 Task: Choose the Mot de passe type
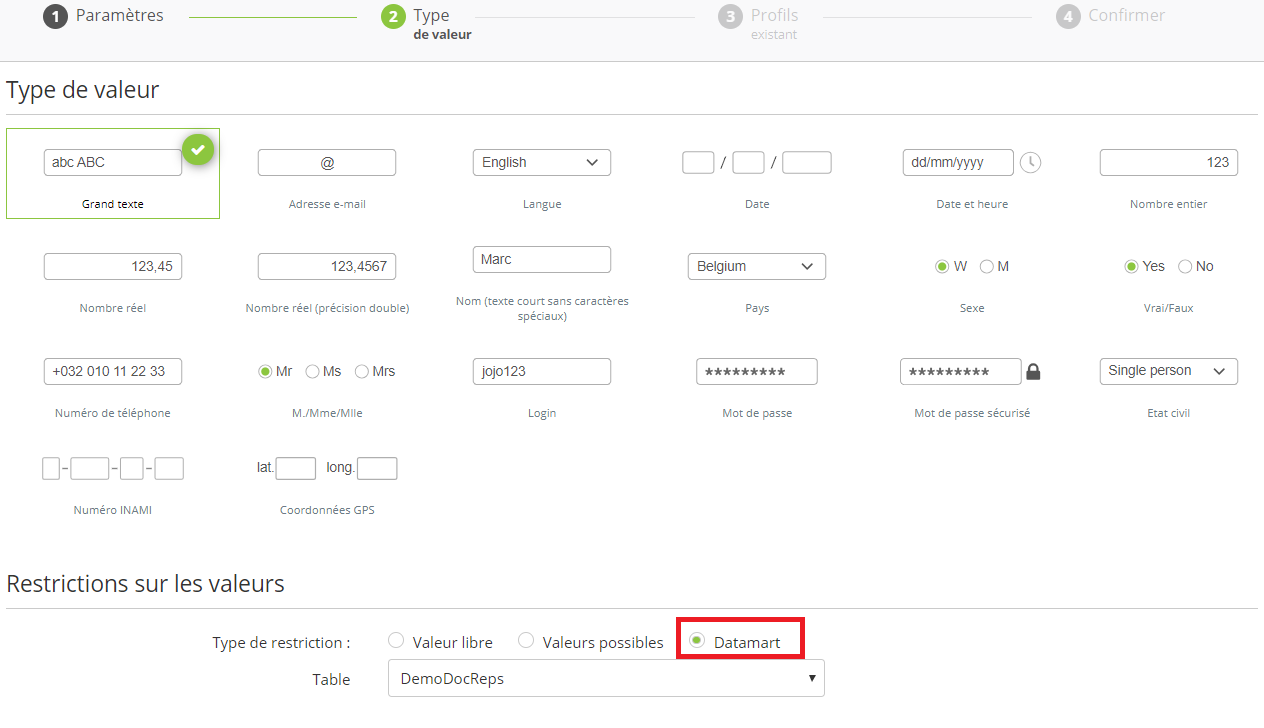pyautogui.click(x=756, y=372)
